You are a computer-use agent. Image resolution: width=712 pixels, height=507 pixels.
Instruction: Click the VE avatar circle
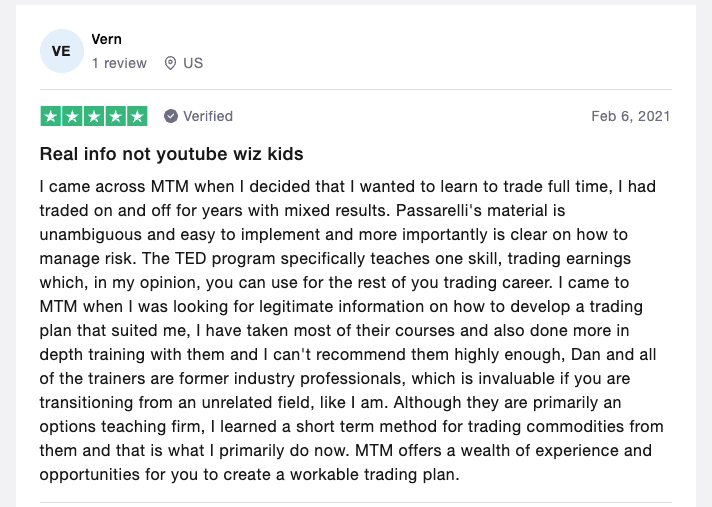pos(61,51)
